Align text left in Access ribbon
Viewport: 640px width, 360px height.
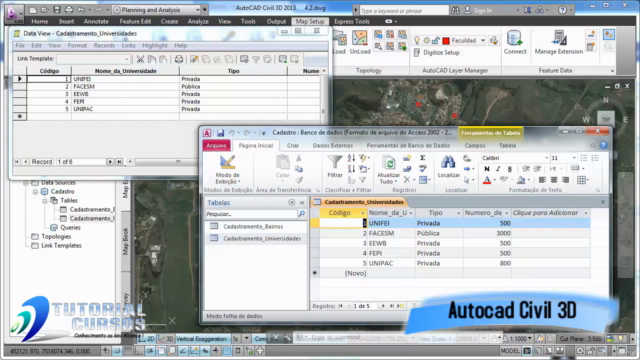542,180
